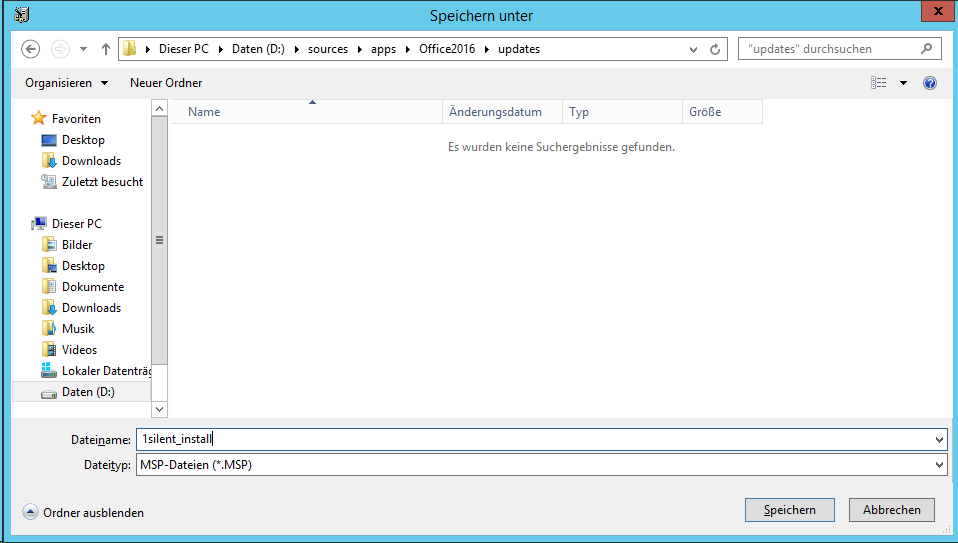Click the change view layout icon

[x=879, y=83]
